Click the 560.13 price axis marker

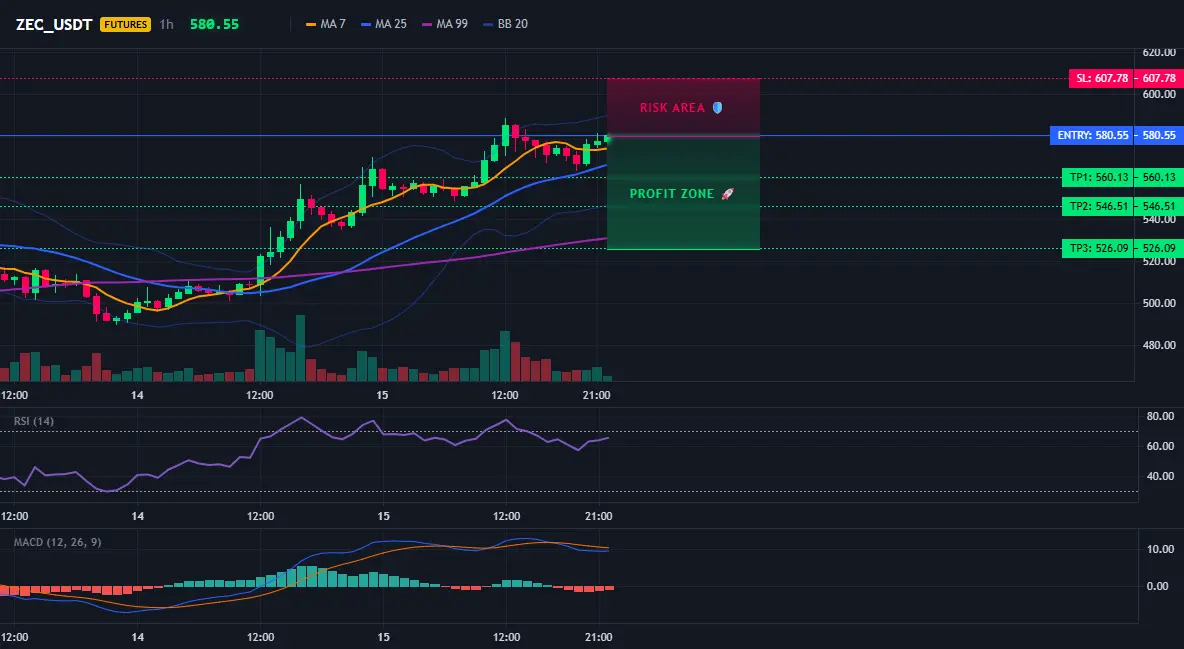tap(1159, 178)
